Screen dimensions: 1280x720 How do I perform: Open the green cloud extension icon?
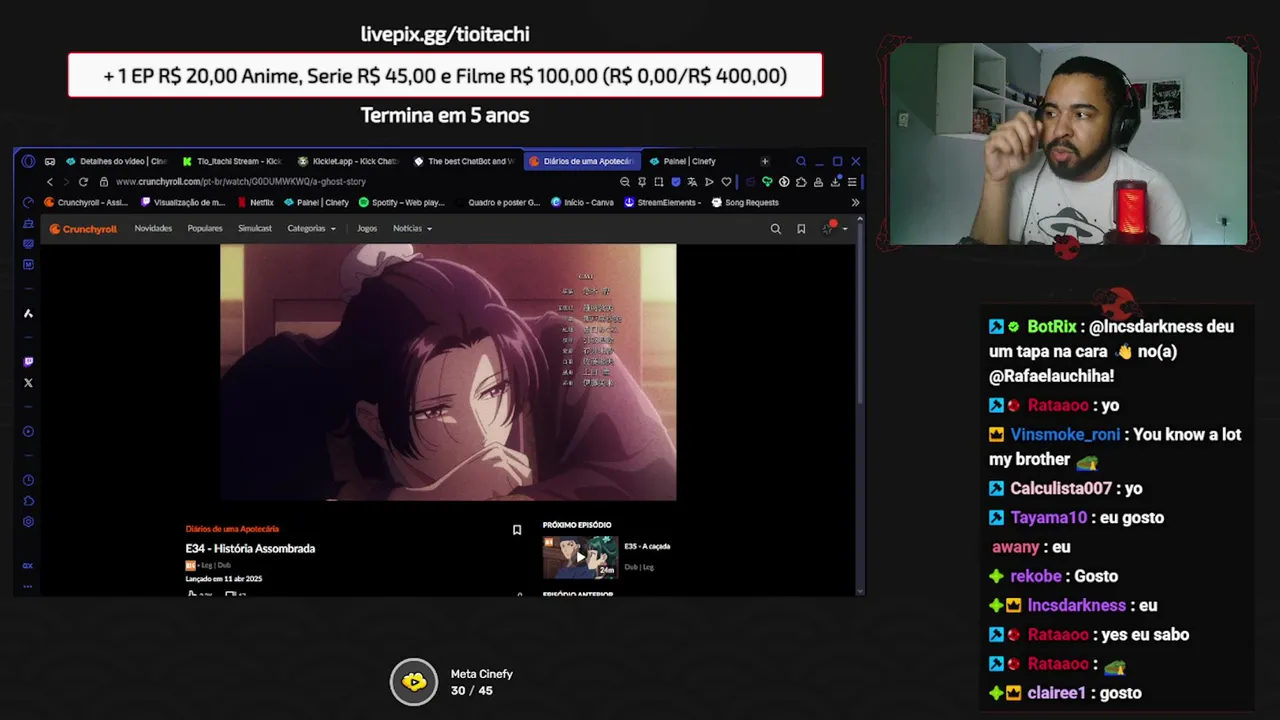[x=767, y=182]
